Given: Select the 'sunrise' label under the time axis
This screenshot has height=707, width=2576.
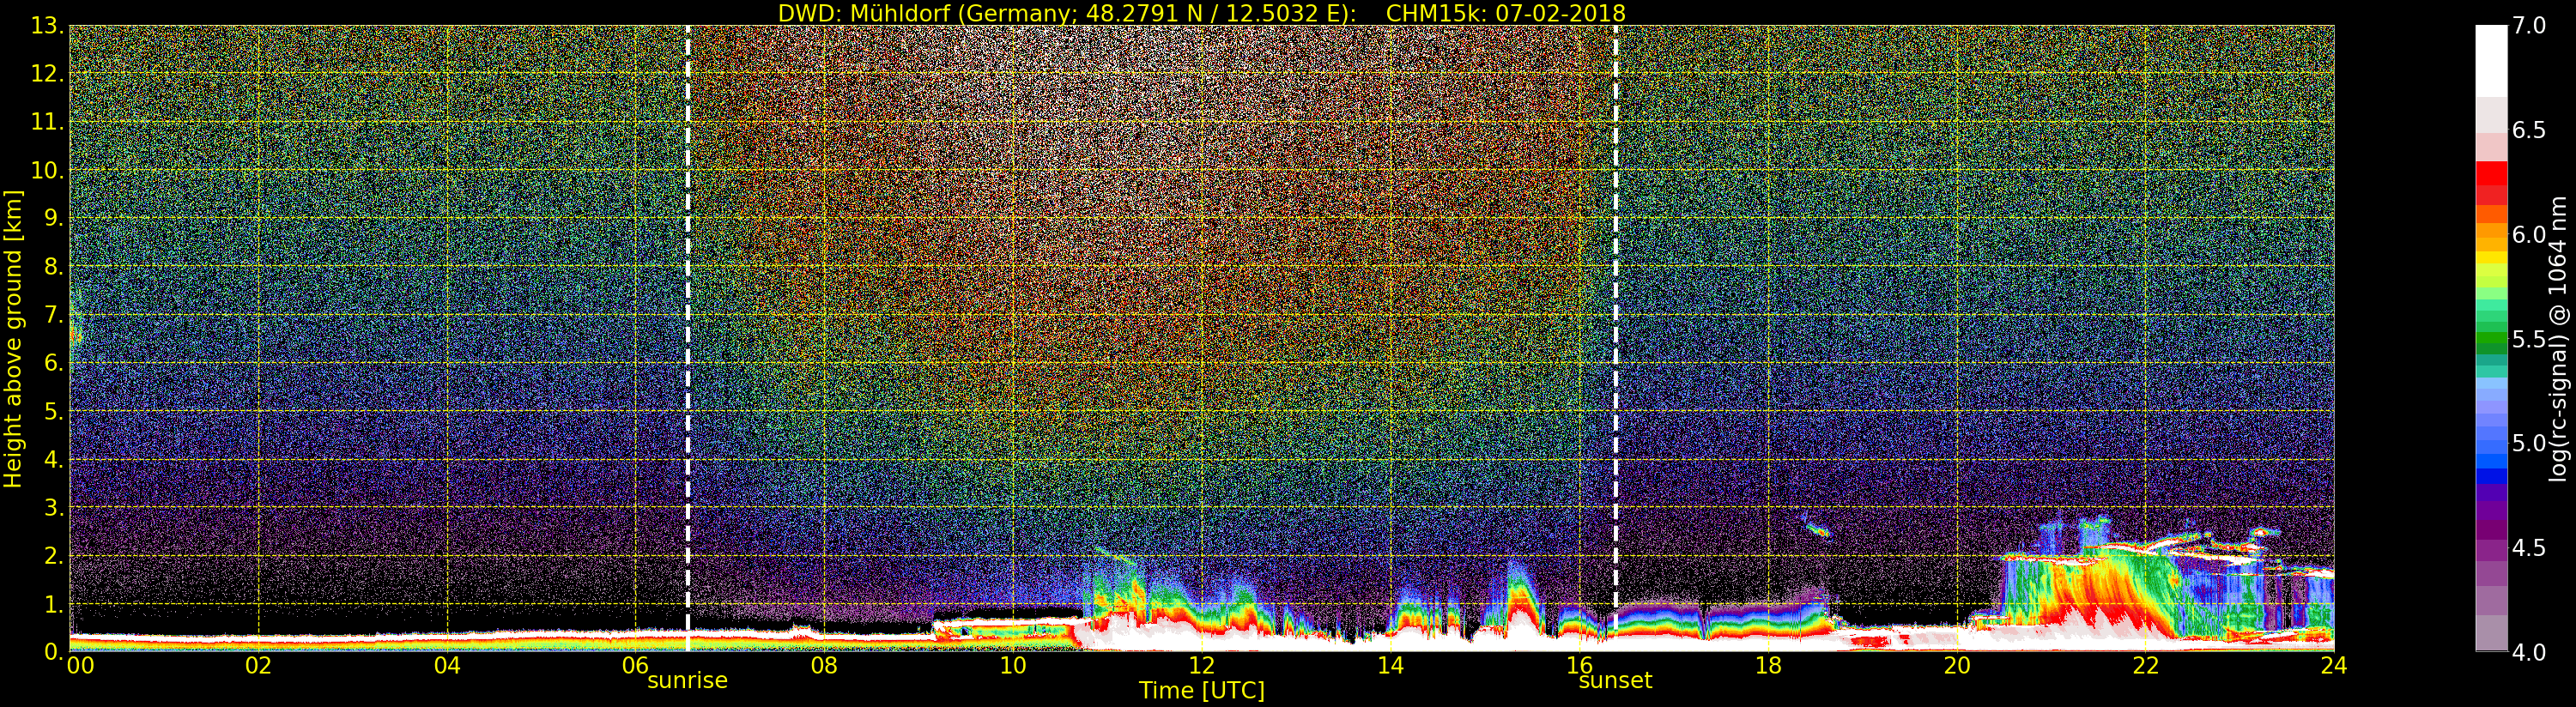Looking at the screenshot, I should click(x=687, y=681).
